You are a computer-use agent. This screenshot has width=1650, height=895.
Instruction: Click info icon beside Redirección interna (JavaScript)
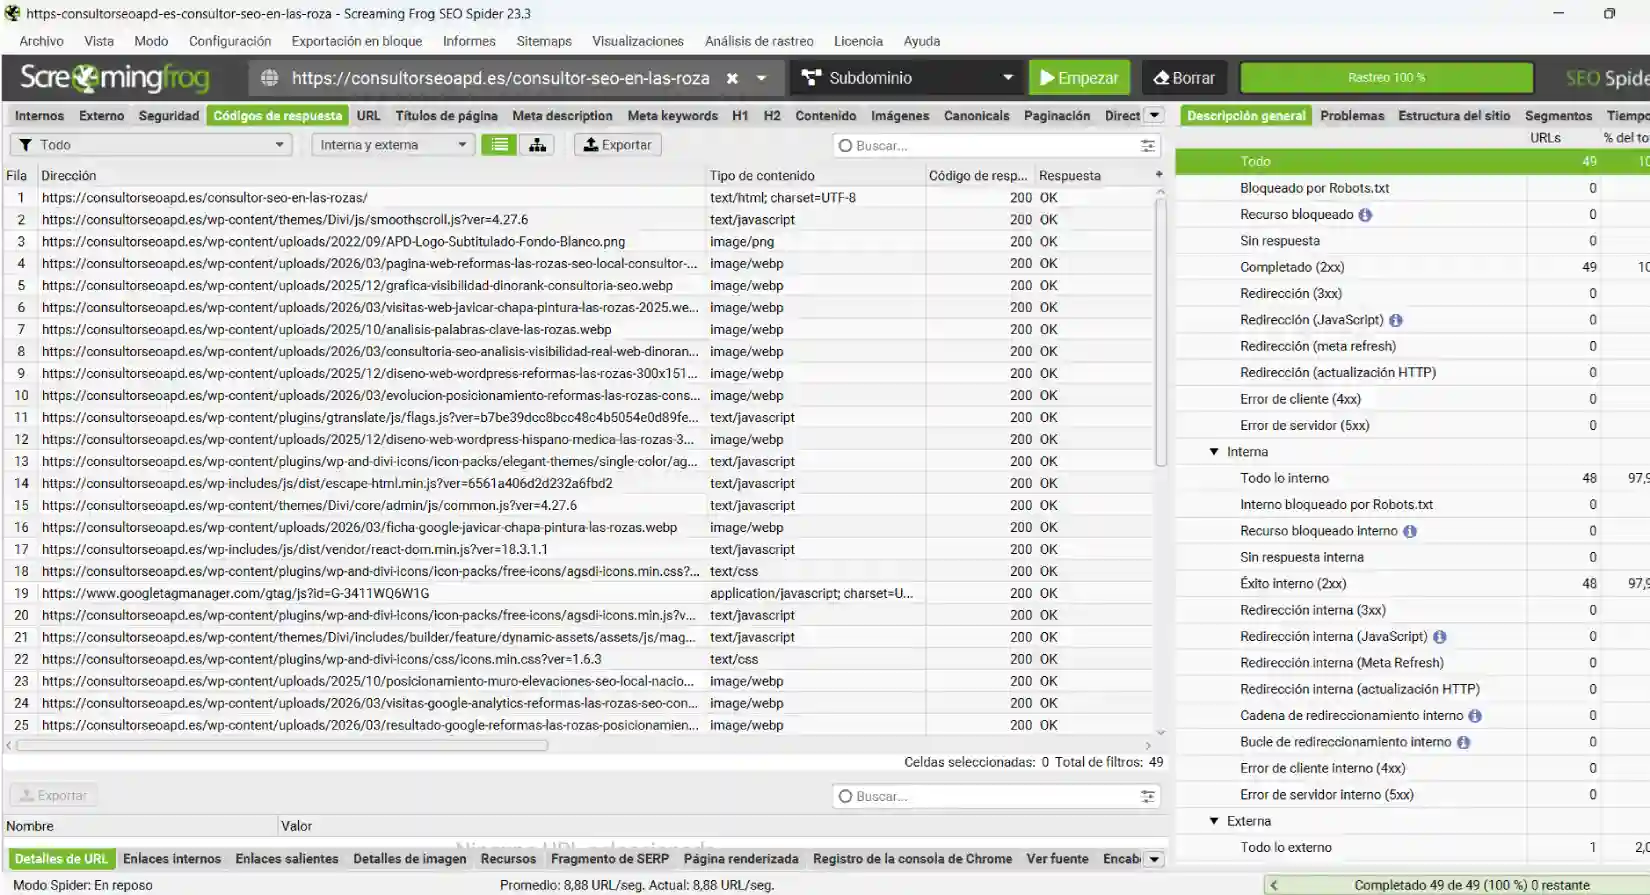pyautogui.click(x=1439, y=637)
